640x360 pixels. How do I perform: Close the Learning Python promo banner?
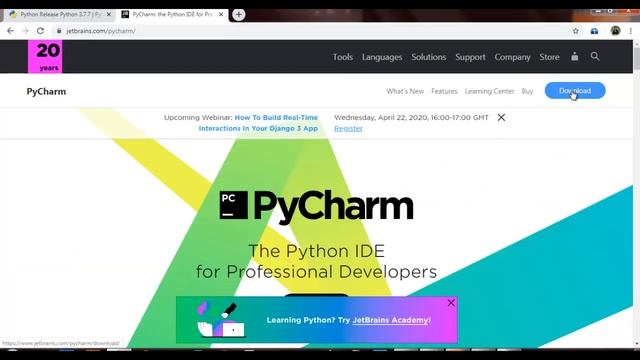pos(451,303)
